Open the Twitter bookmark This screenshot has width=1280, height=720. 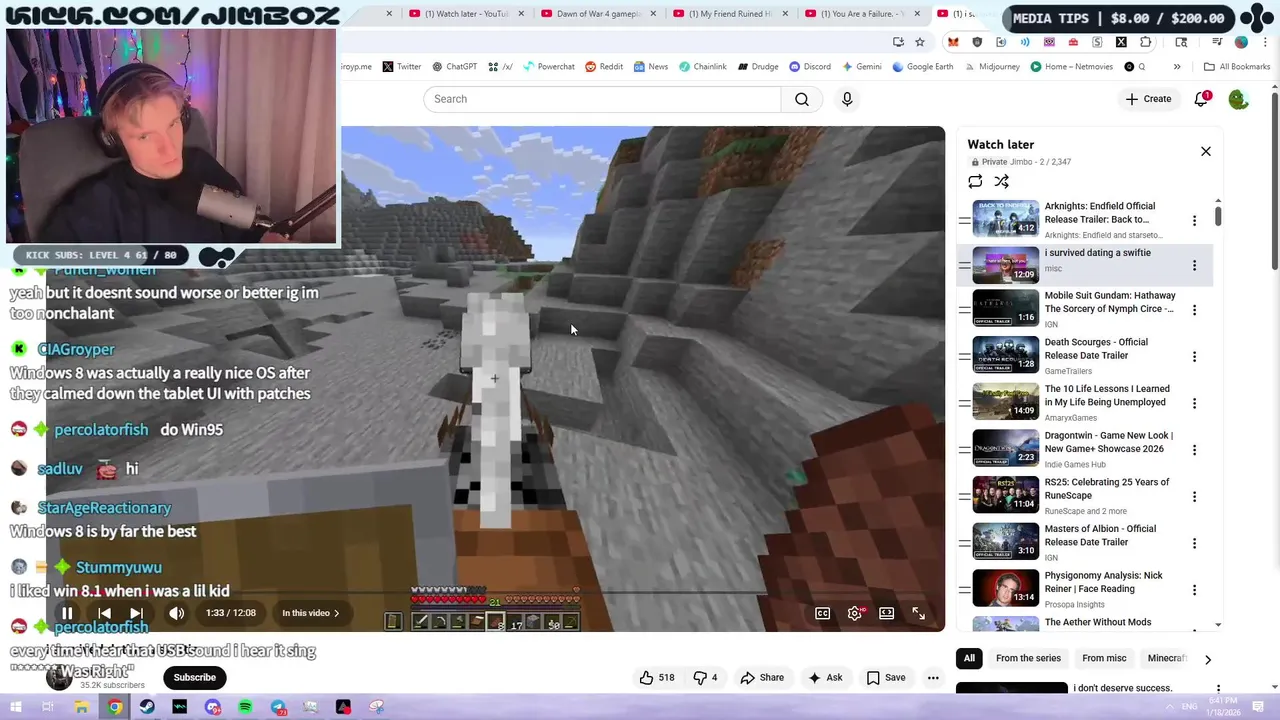coord(401,67)
